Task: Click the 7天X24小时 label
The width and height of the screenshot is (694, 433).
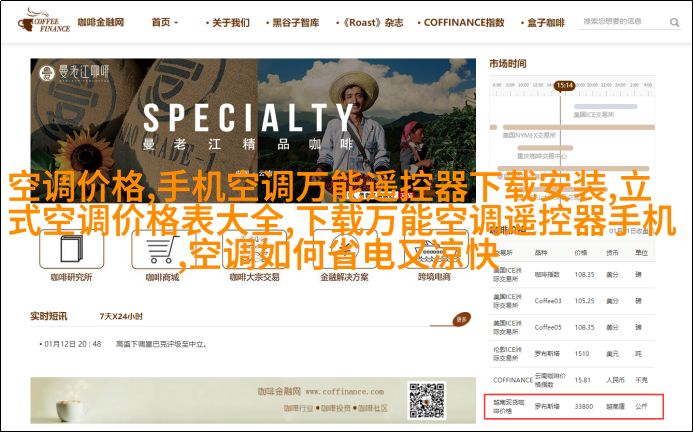Action: (121, 316)
